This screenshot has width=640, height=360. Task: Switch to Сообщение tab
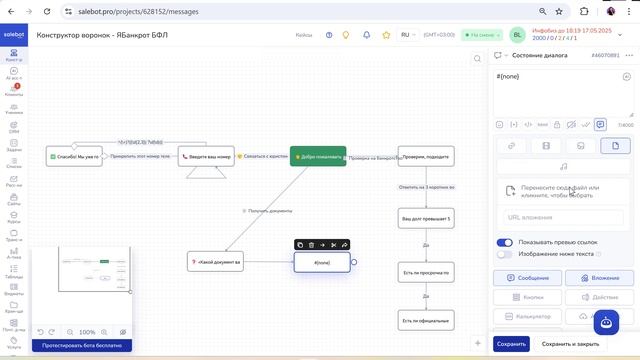[527, 278]
